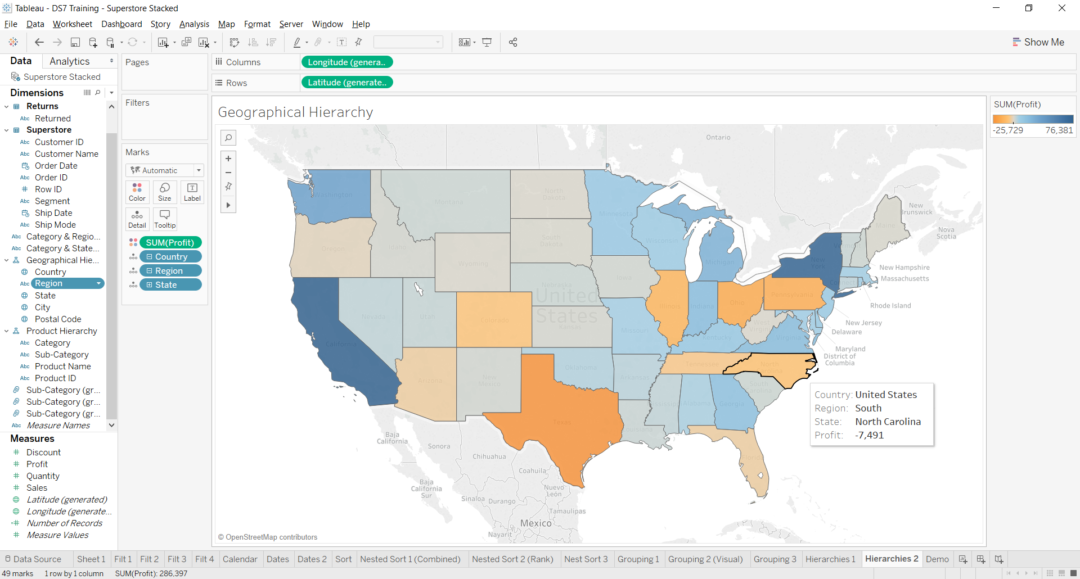Click the Presentation Mode icon

pyautogui.click(x=487, y=42)
